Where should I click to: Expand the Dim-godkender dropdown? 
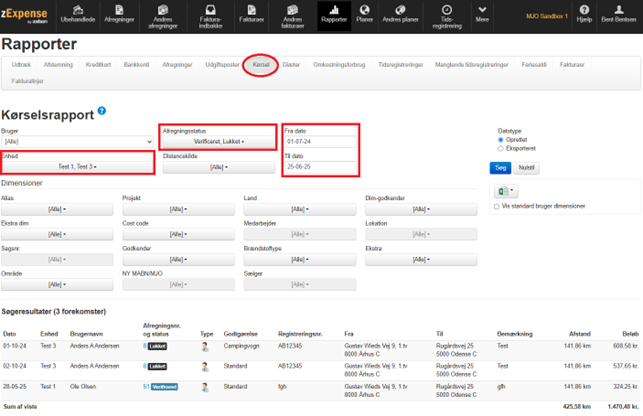click(x=421, y=209)
